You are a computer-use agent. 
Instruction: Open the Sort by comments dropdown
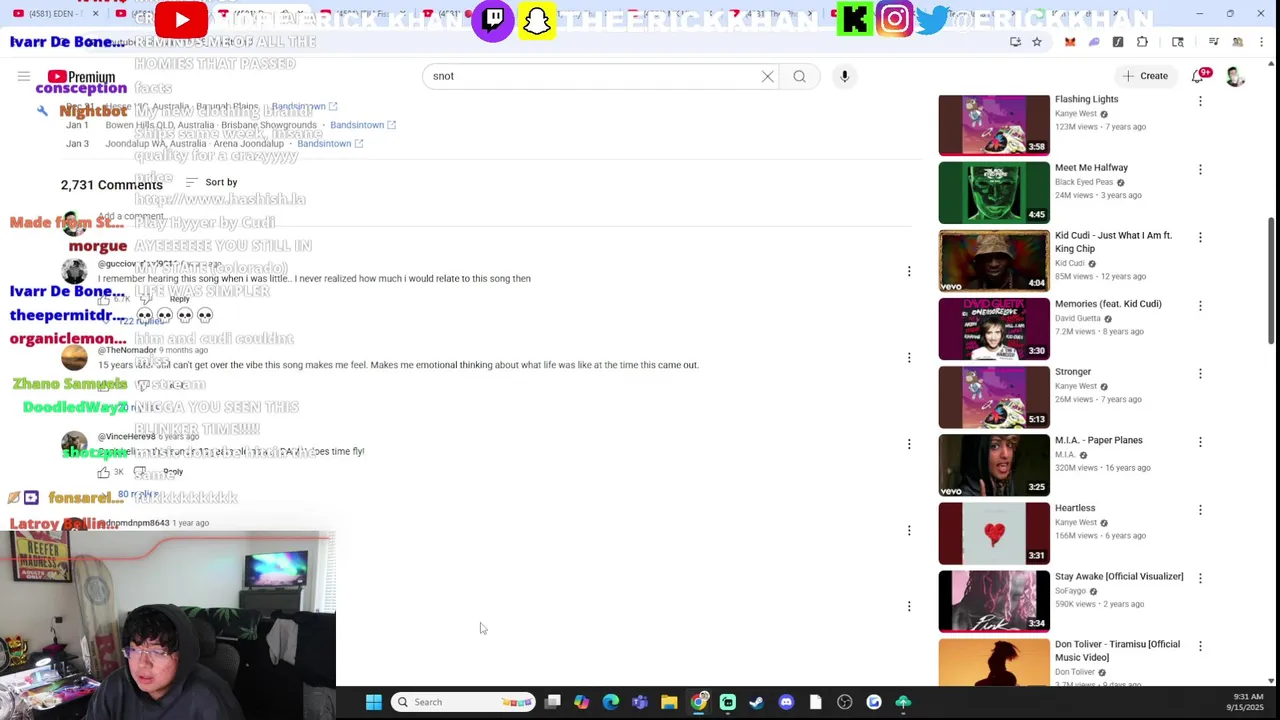point(211,182)
